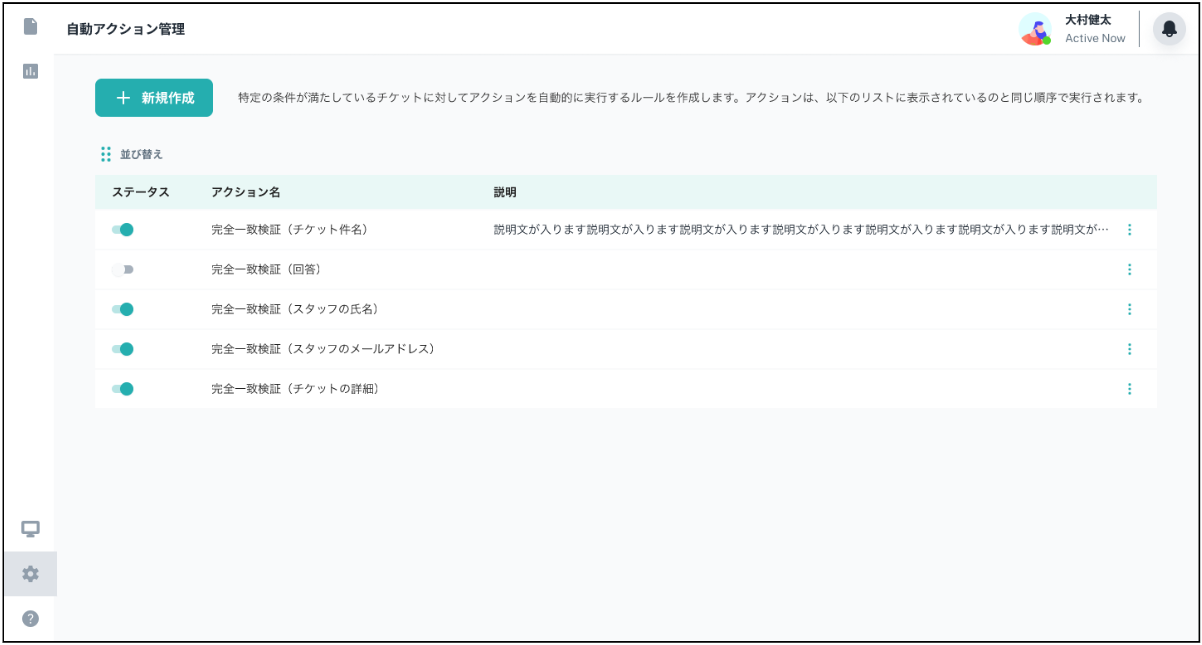Click user name 大村健太

pyautogui.click(x=1088, y=20)
